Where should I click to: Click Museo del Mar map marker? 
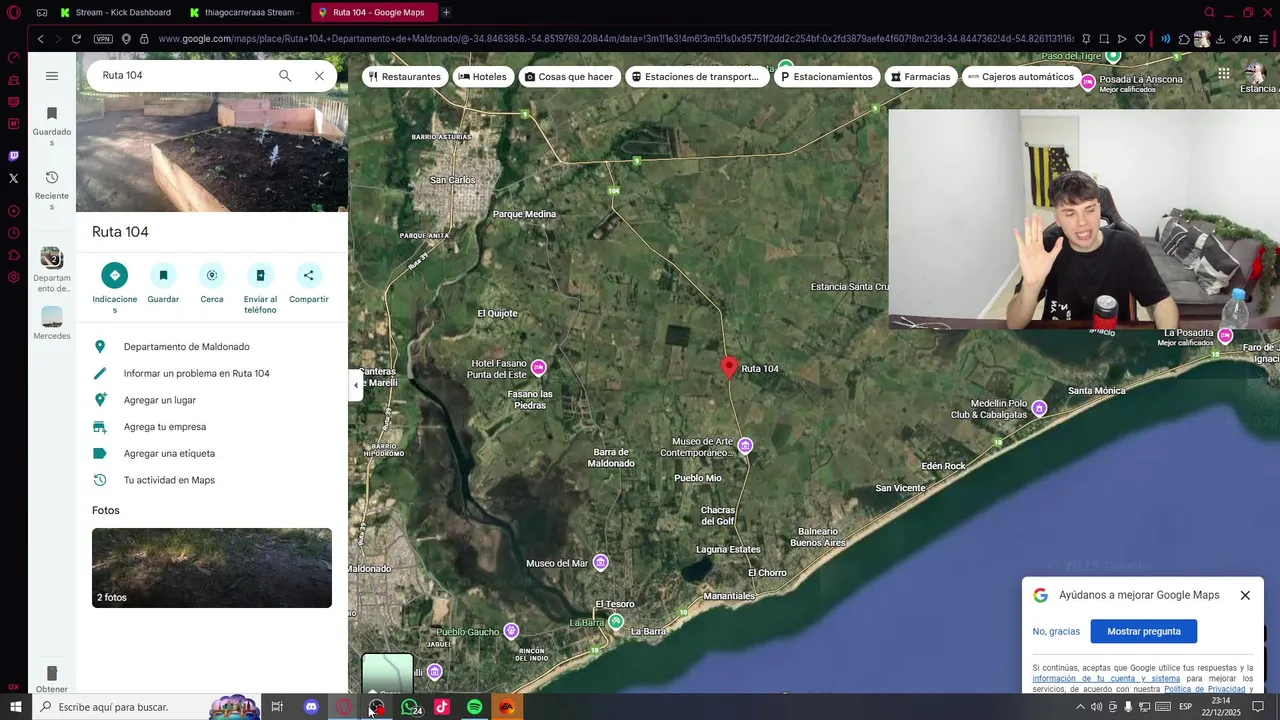[600, 563]
